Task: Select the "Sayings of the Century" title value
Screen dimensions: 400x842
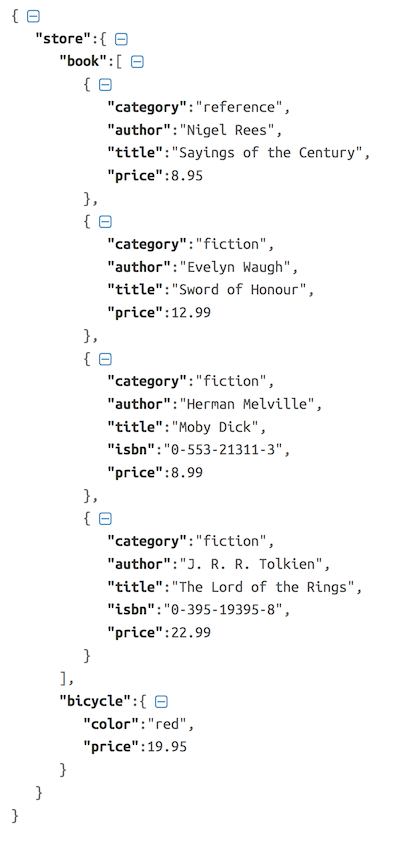Action: (x=267, y=153)
